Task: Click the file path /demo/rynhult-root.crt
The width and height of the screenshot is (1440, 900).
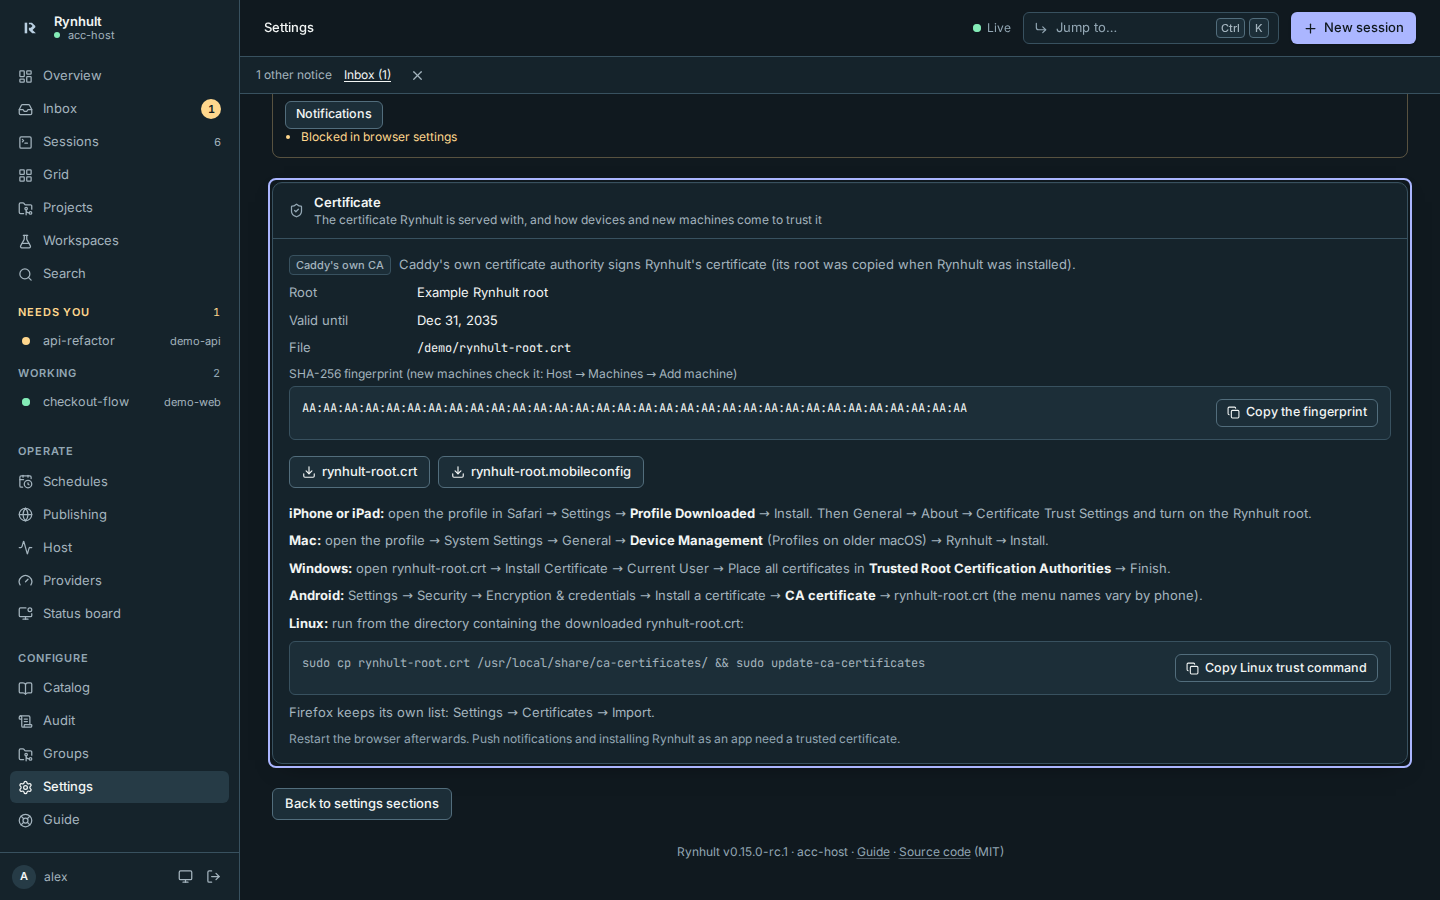Action: pyautogui.click(x=494, y=348)
